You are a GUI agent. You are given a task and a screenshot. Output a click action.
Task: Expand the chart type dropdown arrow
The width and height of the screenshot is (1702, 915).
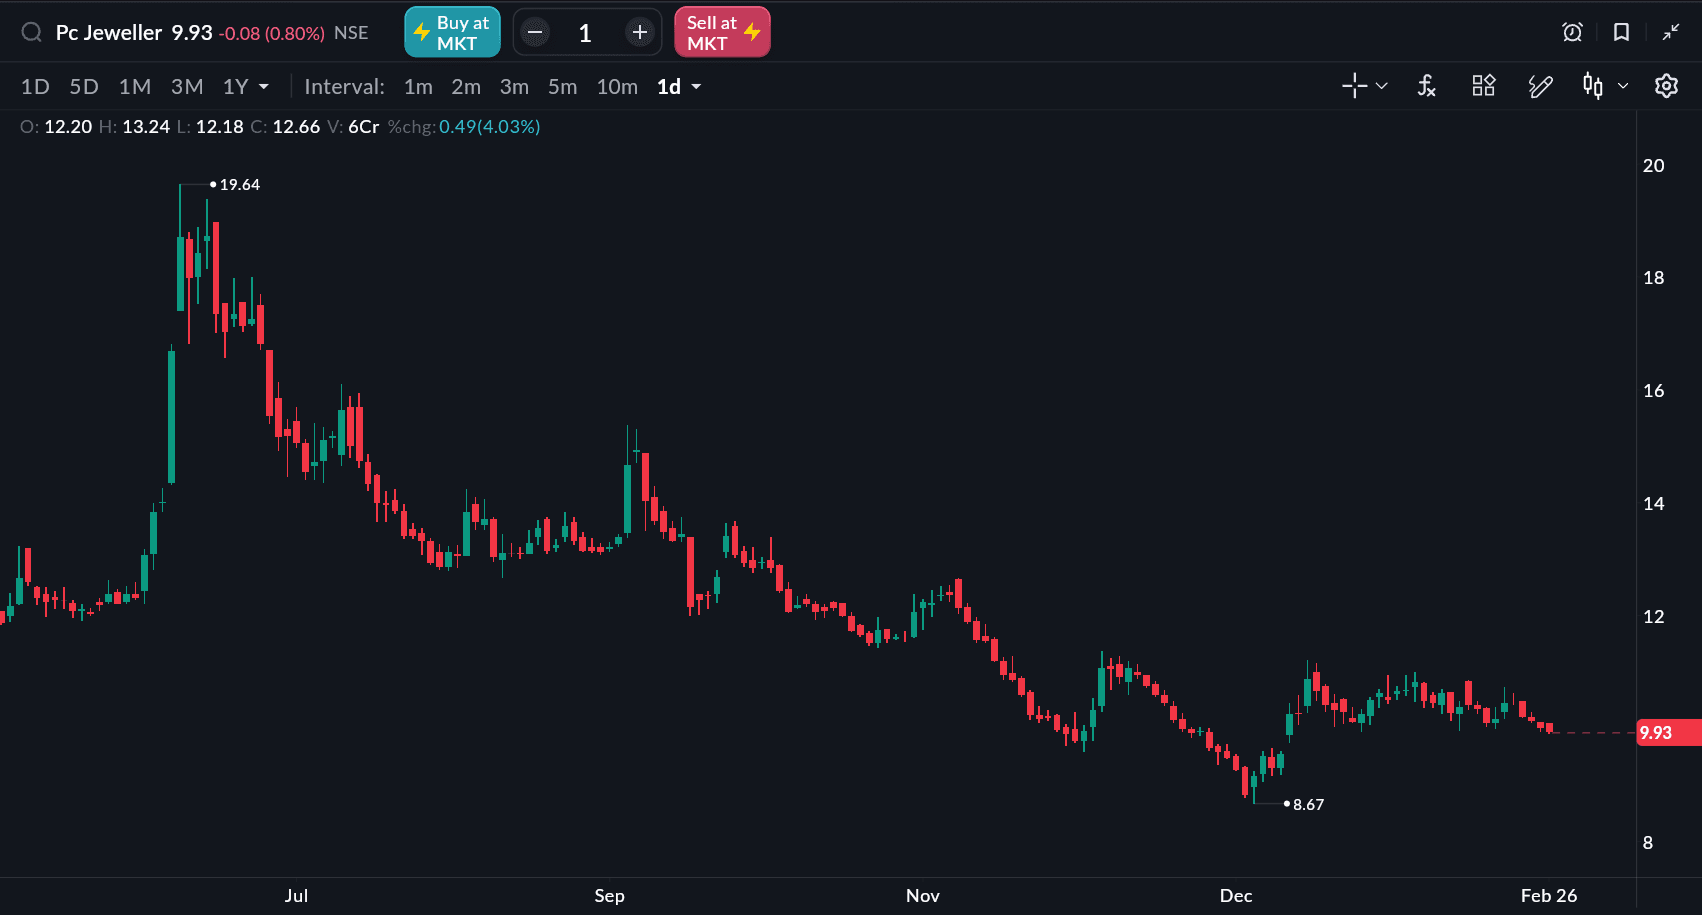(1623, 87)
